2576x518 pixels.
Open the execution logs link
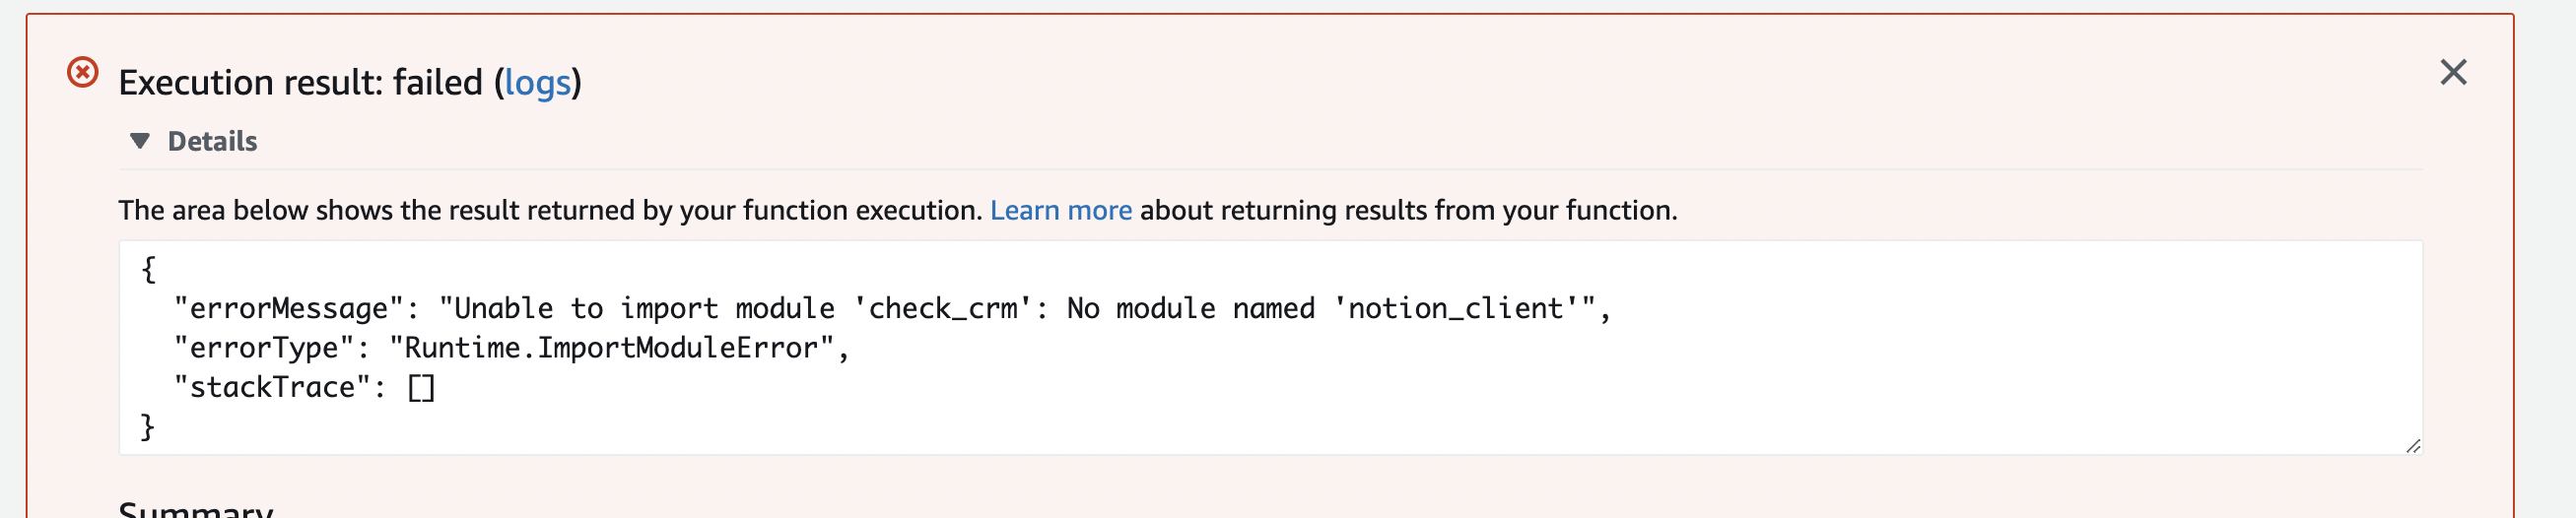537,82
